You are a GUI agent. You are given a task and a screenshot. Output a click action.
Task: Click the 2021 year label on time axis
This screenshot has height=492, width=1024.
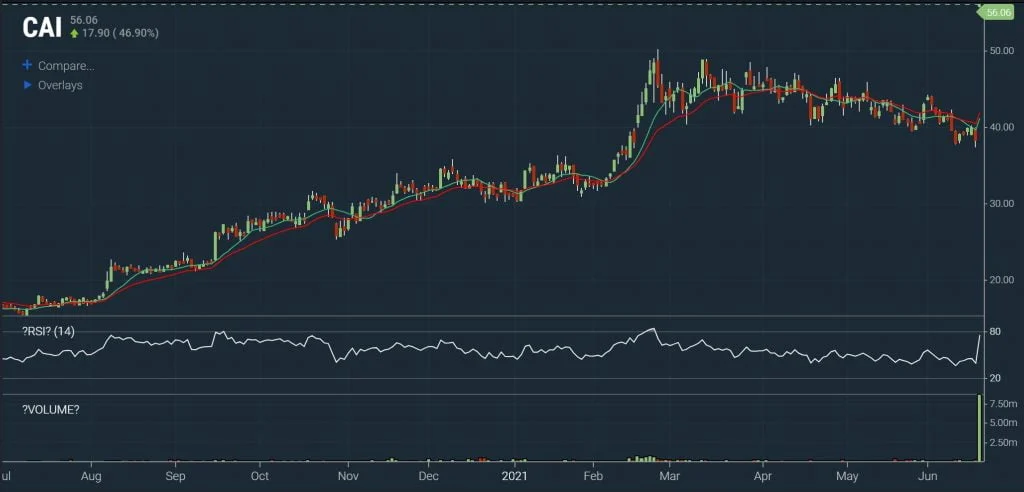pos(516,474)
